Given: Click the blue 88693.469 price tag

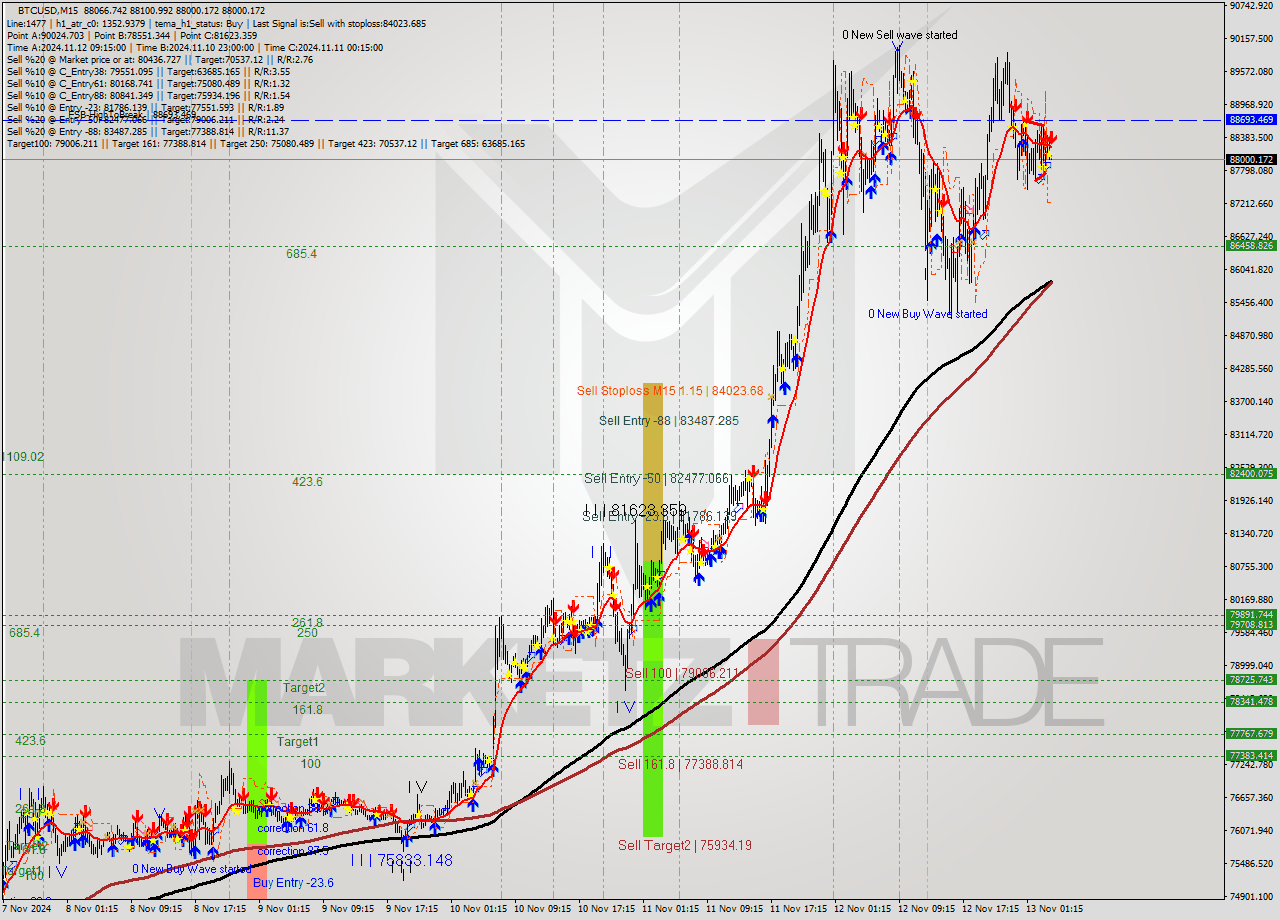Looking at the screenshot, I should (1251, 120).
